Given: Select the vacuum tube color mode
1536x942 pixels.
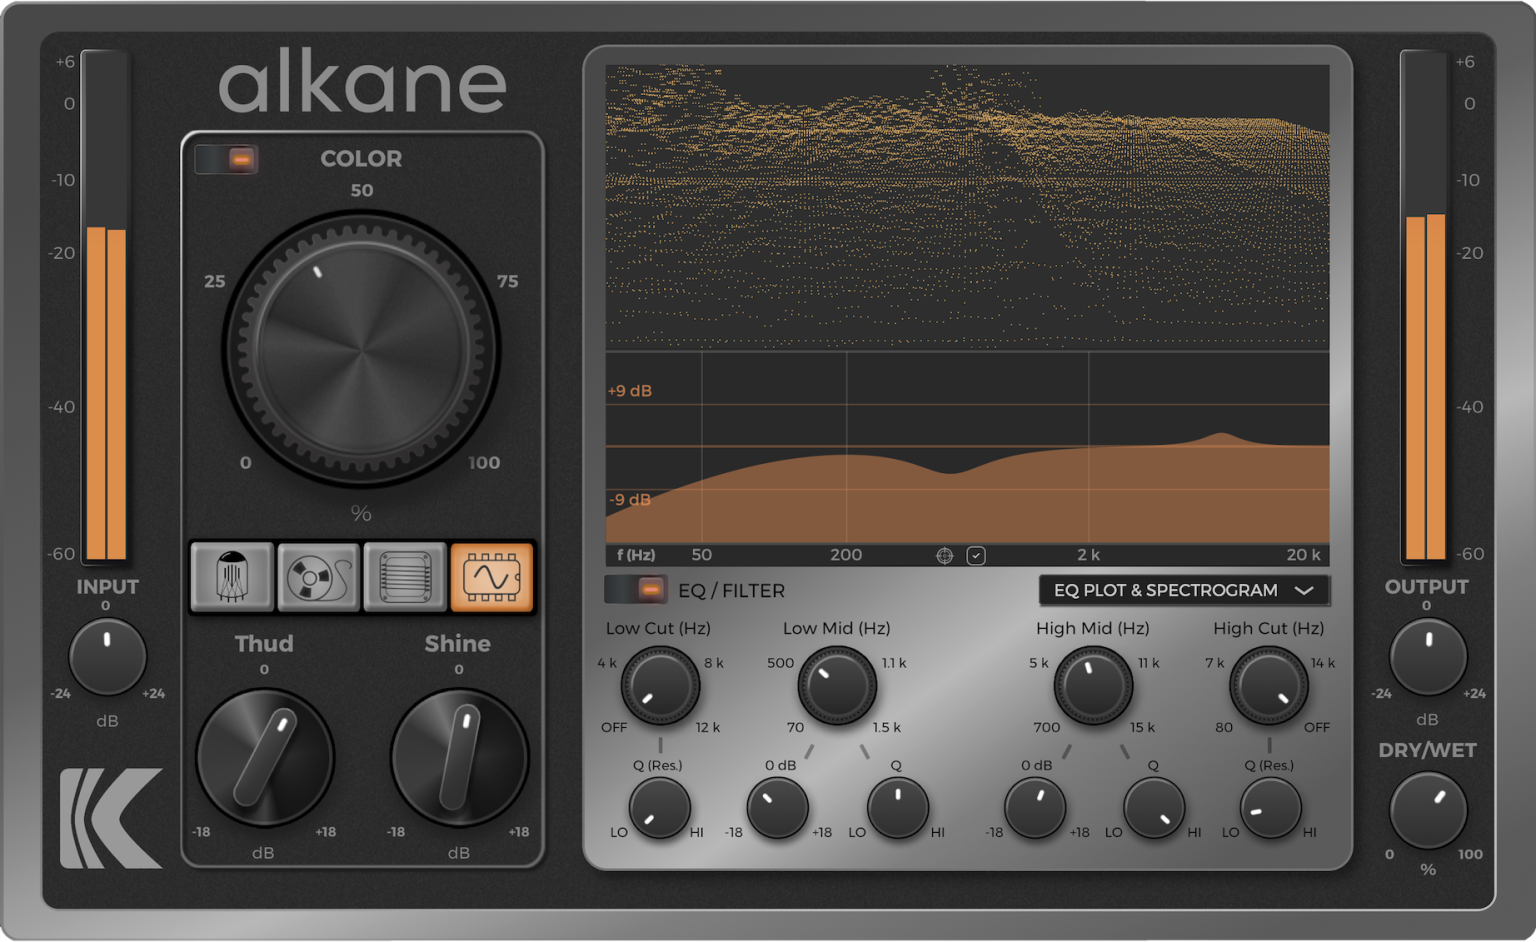Looking at the screenshot, I should coord(232,577).
